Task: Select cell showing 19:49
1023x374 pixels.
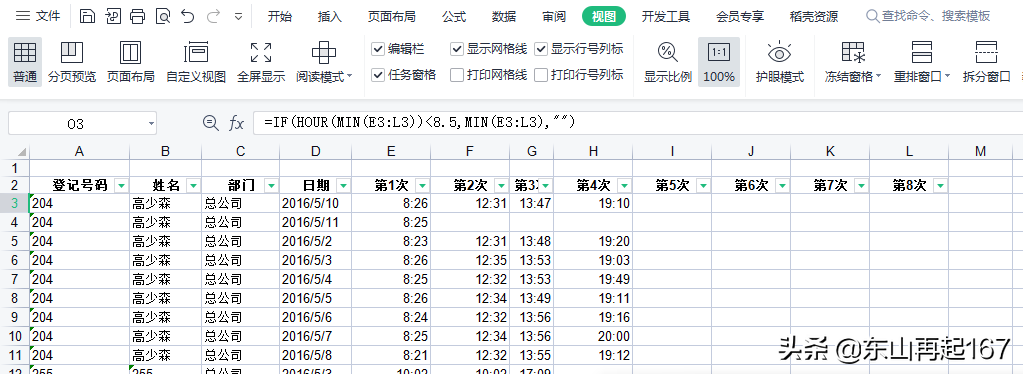Action: click(593, 279)
